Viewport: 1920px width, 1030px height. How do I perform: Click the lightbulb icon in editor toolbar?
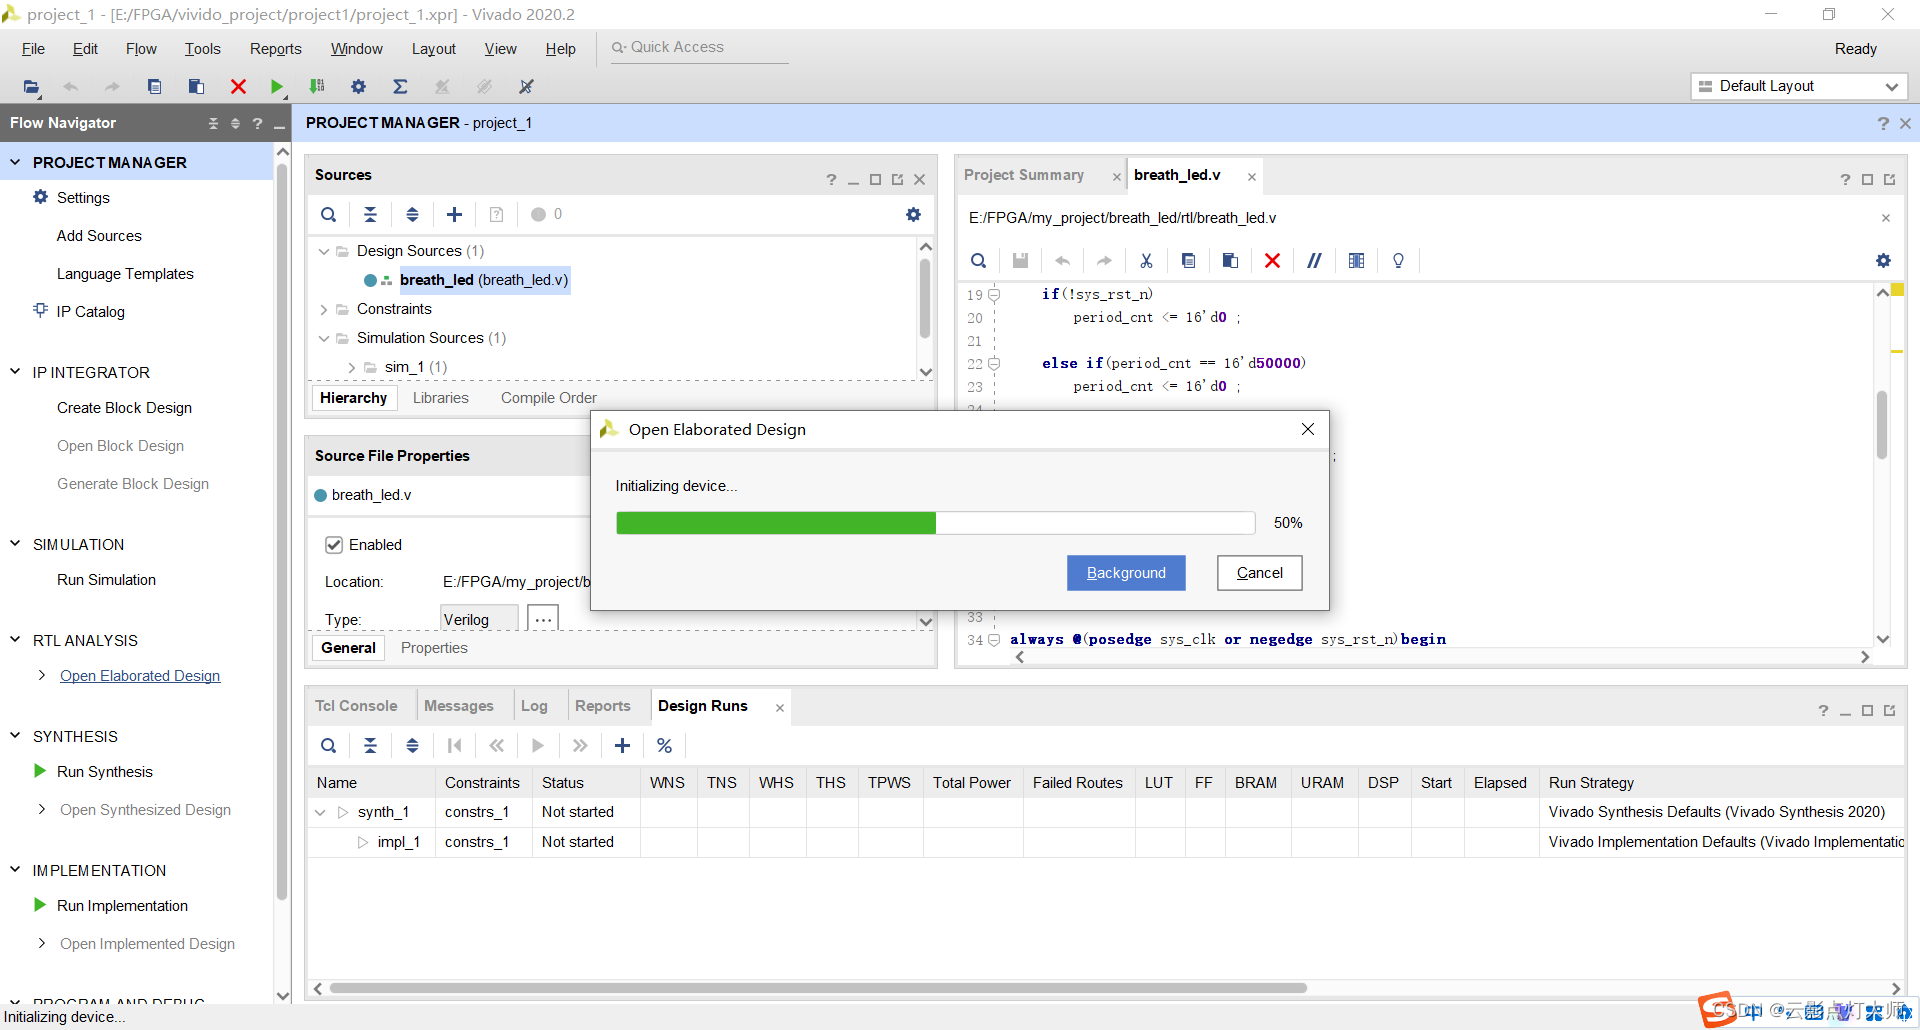click(x=1398, y=261)
